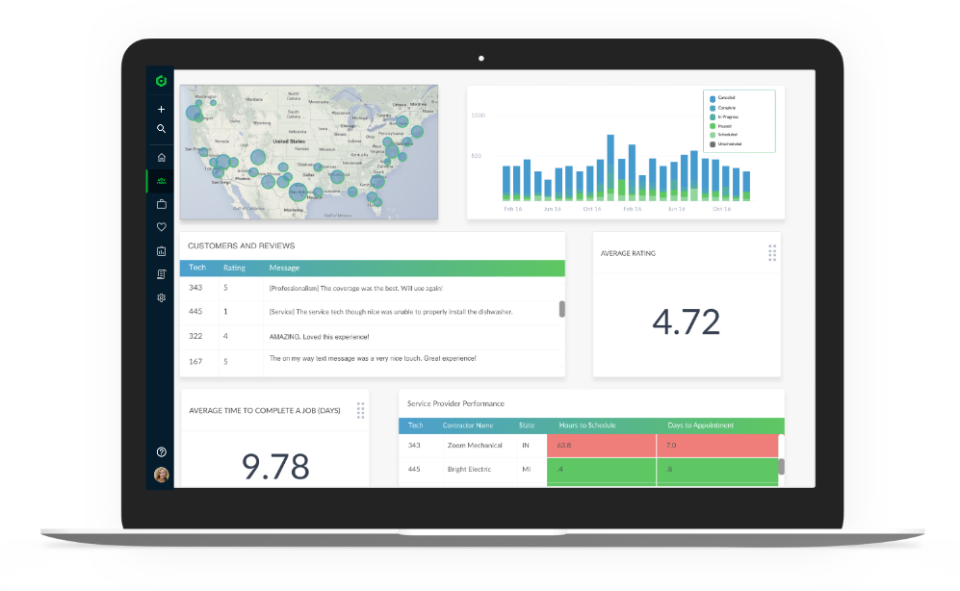This screenshot has width=960, height=591.
Task: Click the Paused green legend swatch
Action: (713, 126)
